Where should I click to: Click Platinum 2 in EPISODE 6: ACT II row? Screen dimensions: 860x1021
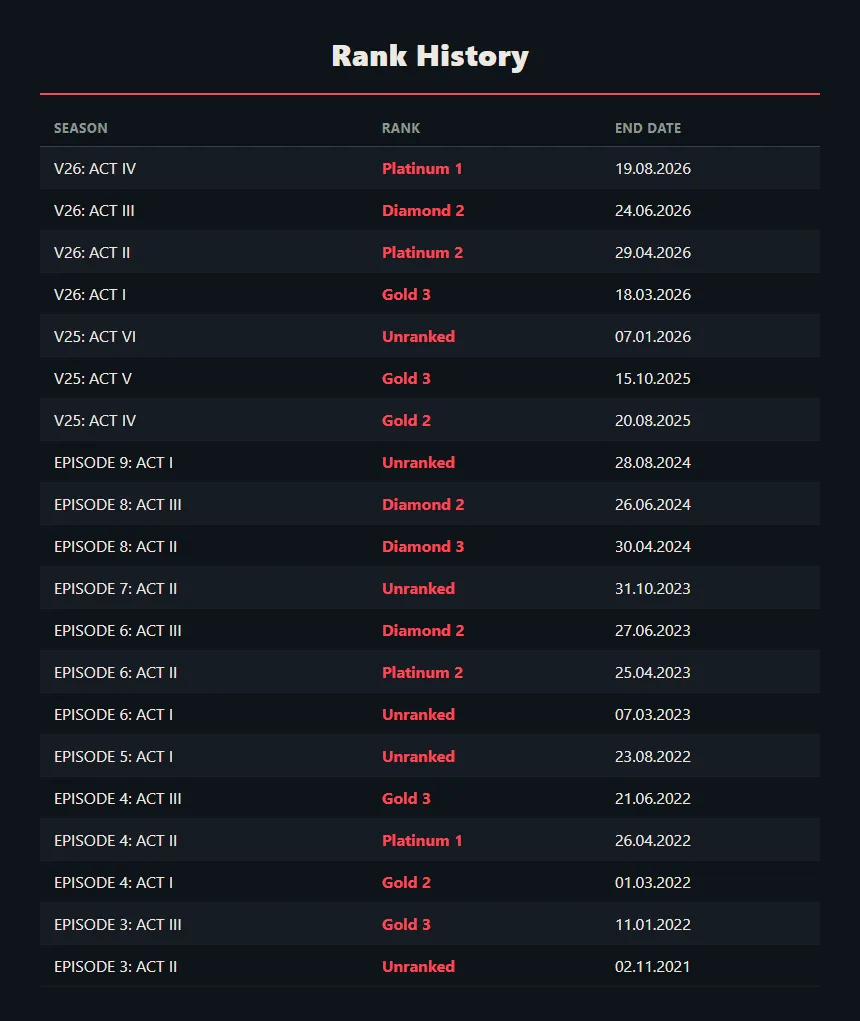(x=423, y=673)
